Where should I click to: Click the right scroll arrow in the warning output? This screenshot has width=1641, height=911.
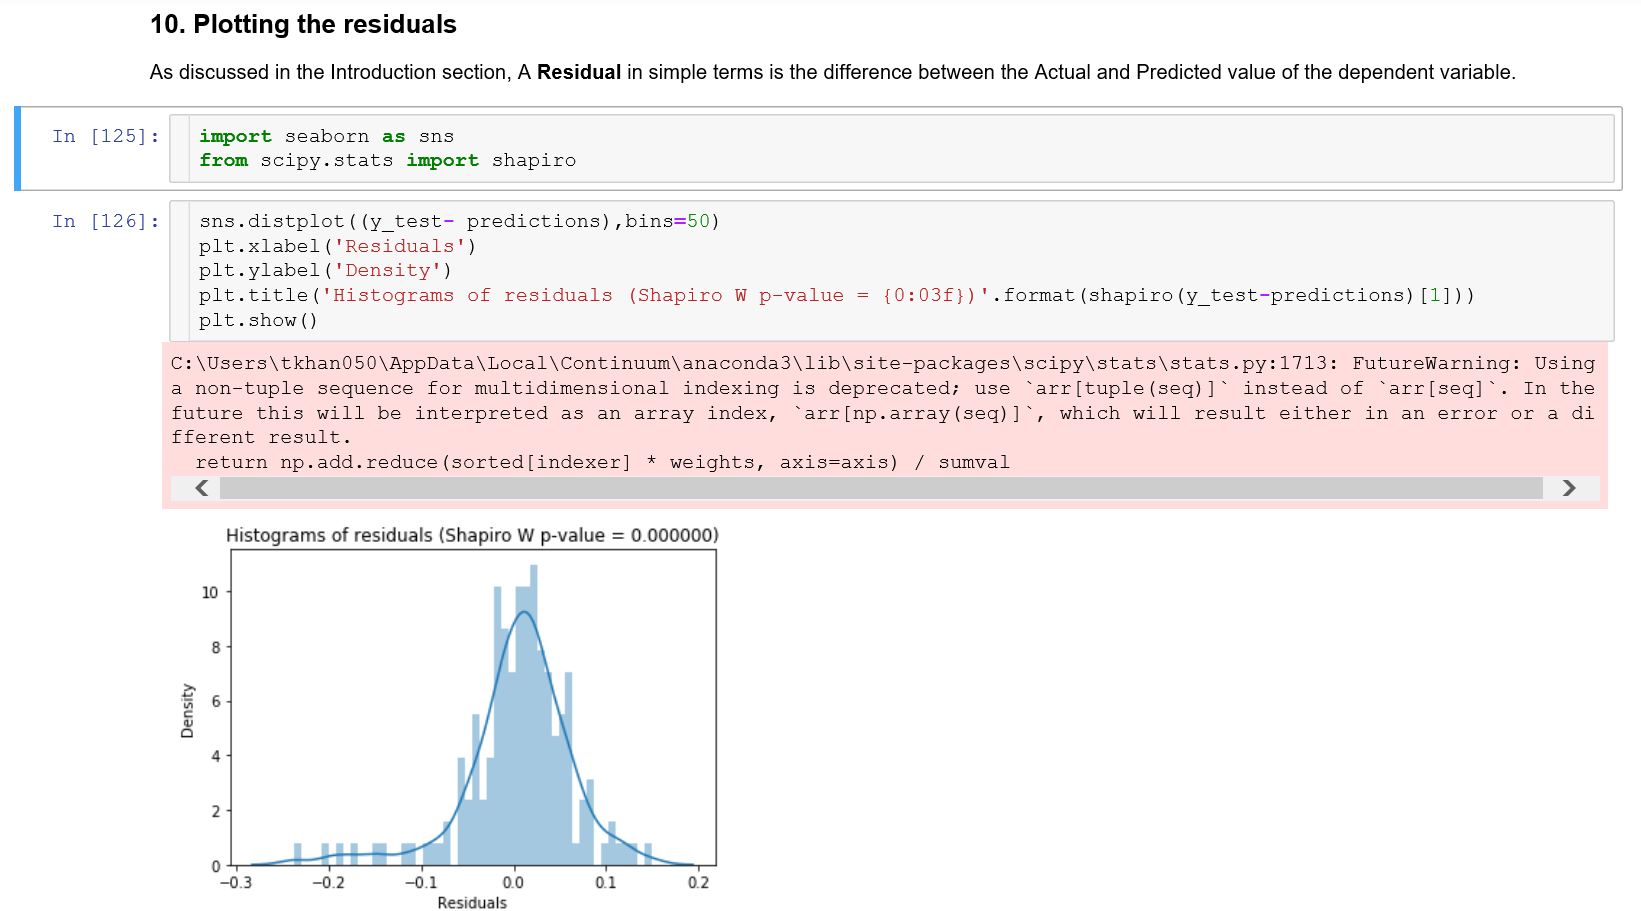point(1569,488)
